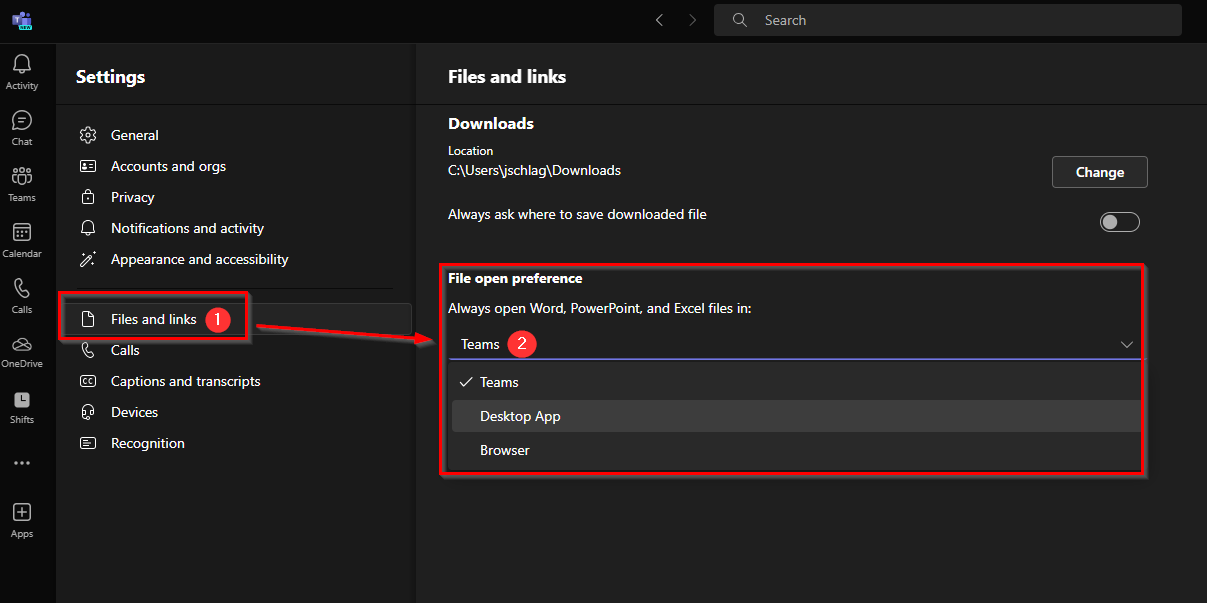The image size is (1207, 603).
Task: Open Chat in the left rail
Action: [22, 128]
